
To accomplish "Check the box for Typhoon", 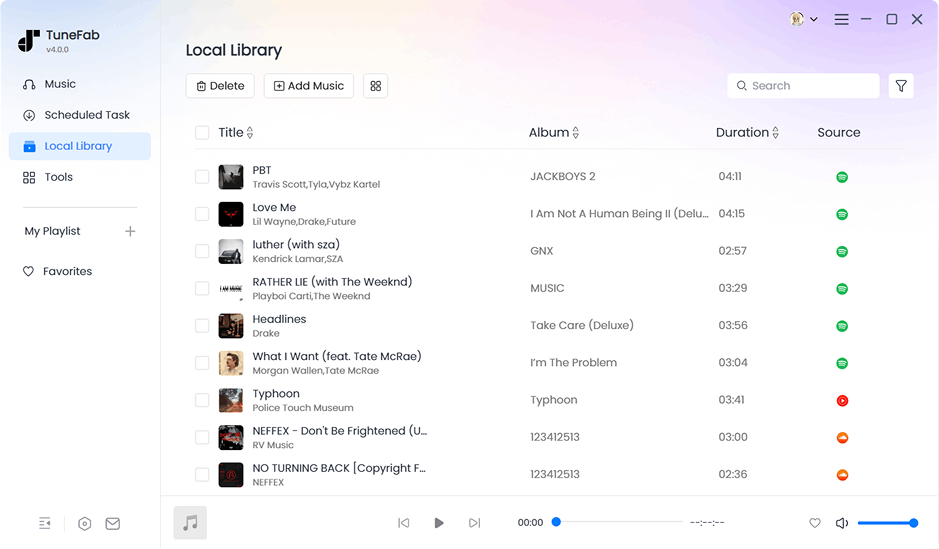I will [x=202, y=400].
